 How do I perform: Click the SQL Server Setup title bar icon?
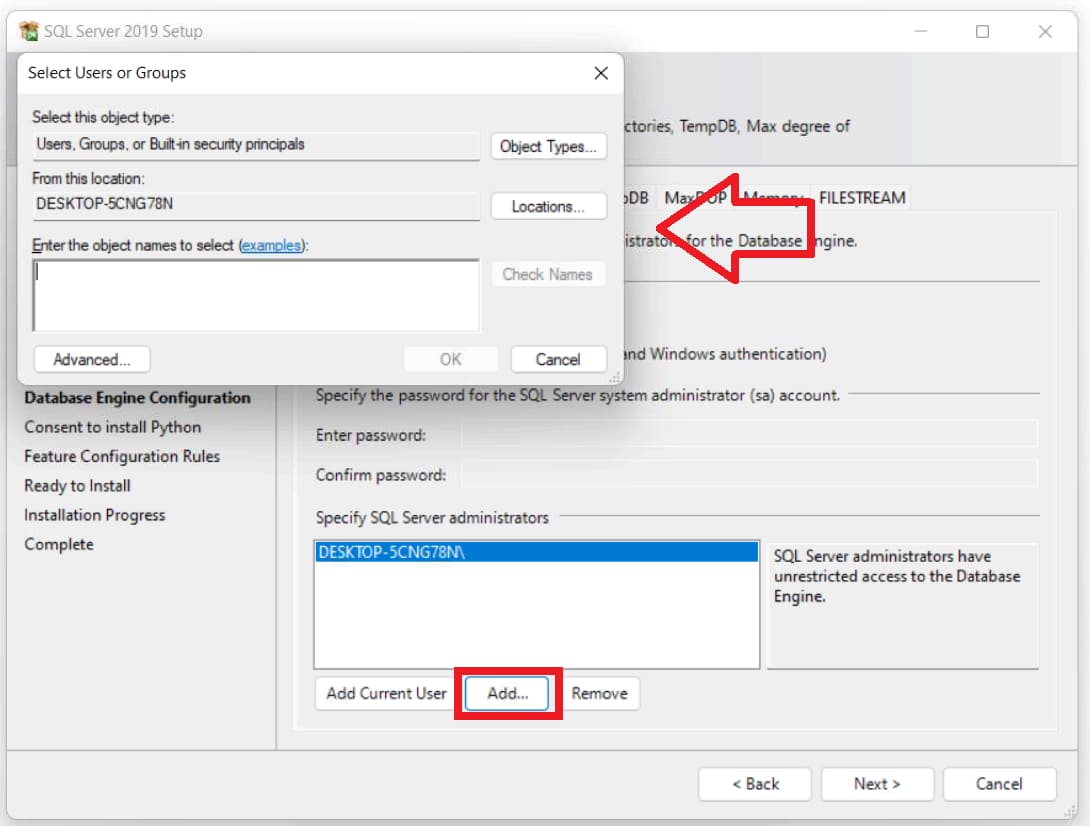(29, 31)
